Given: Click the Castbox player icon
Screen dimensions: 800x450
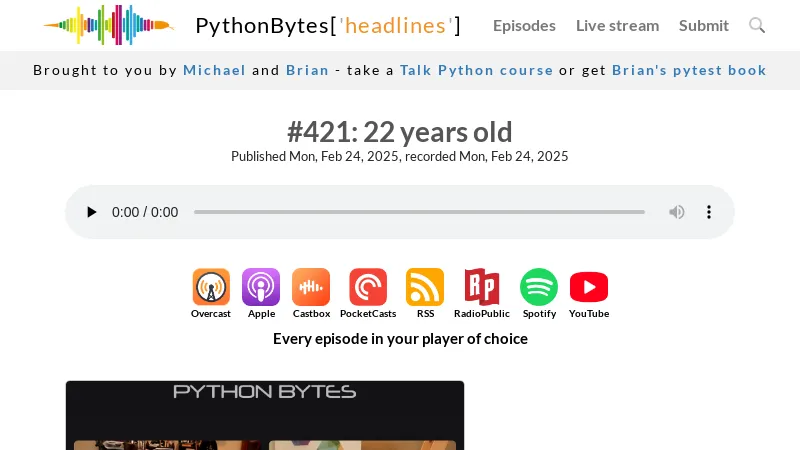Looking at the screenshot, I should (x=311, y=287).
